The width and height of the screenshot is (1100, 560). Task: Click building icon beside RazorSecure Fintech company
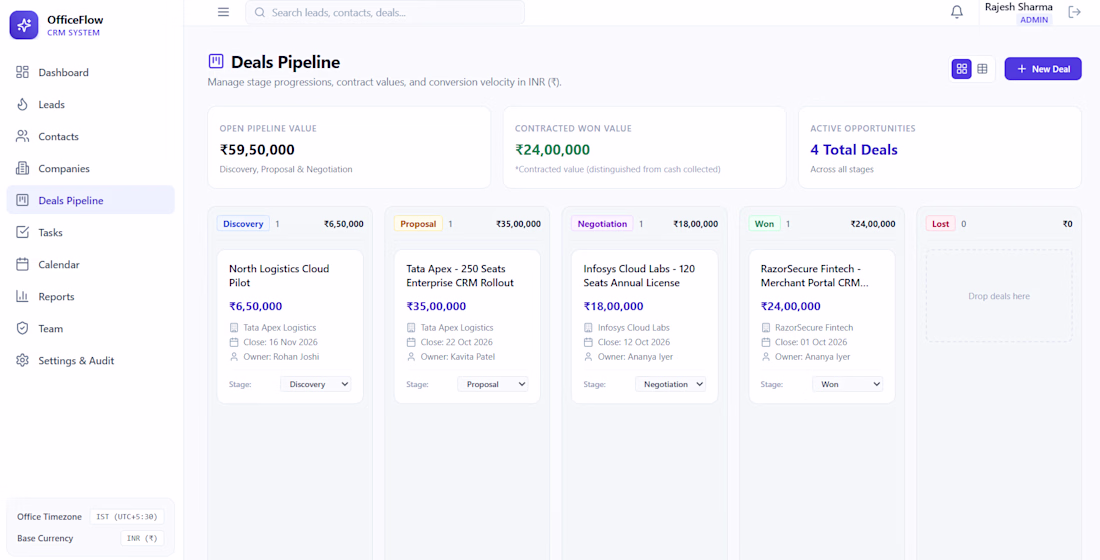(x=766, y=328)
